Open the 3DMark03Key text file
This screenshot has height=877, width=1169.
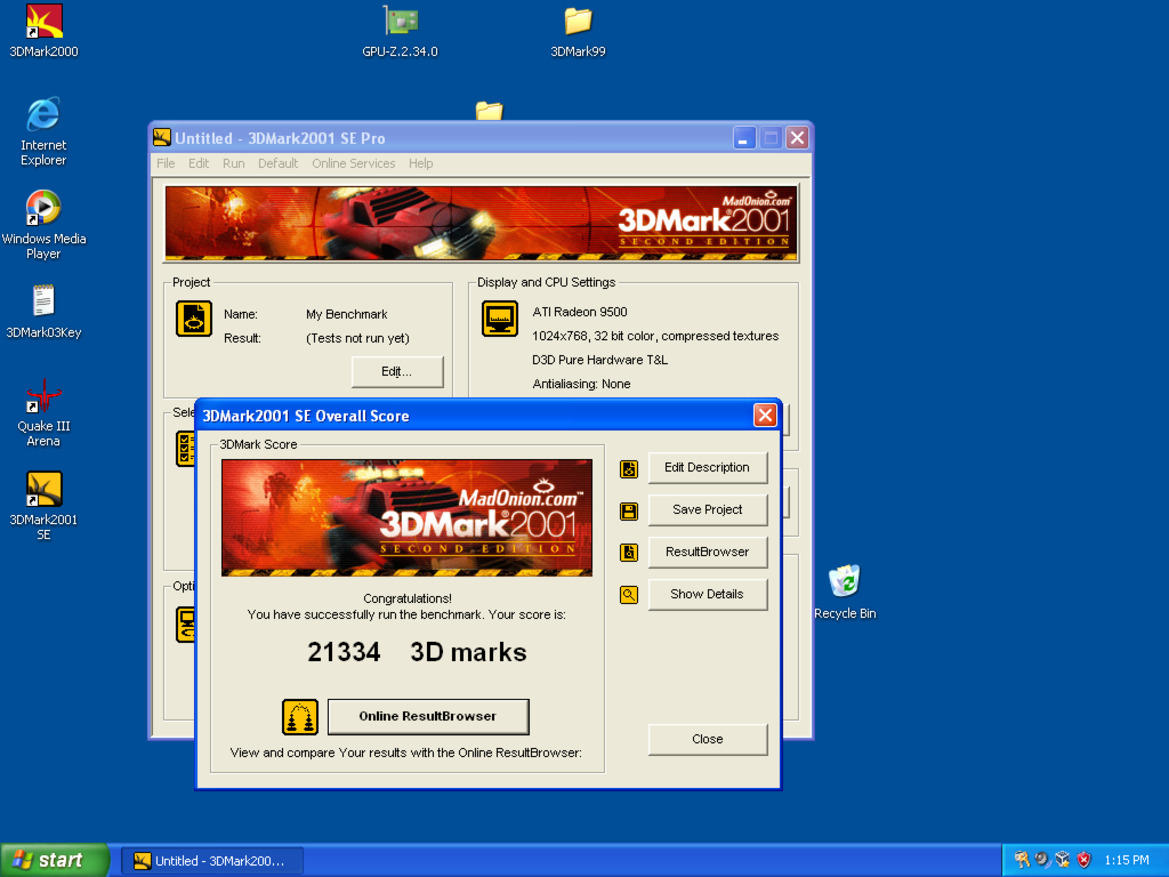coord(43,312)
